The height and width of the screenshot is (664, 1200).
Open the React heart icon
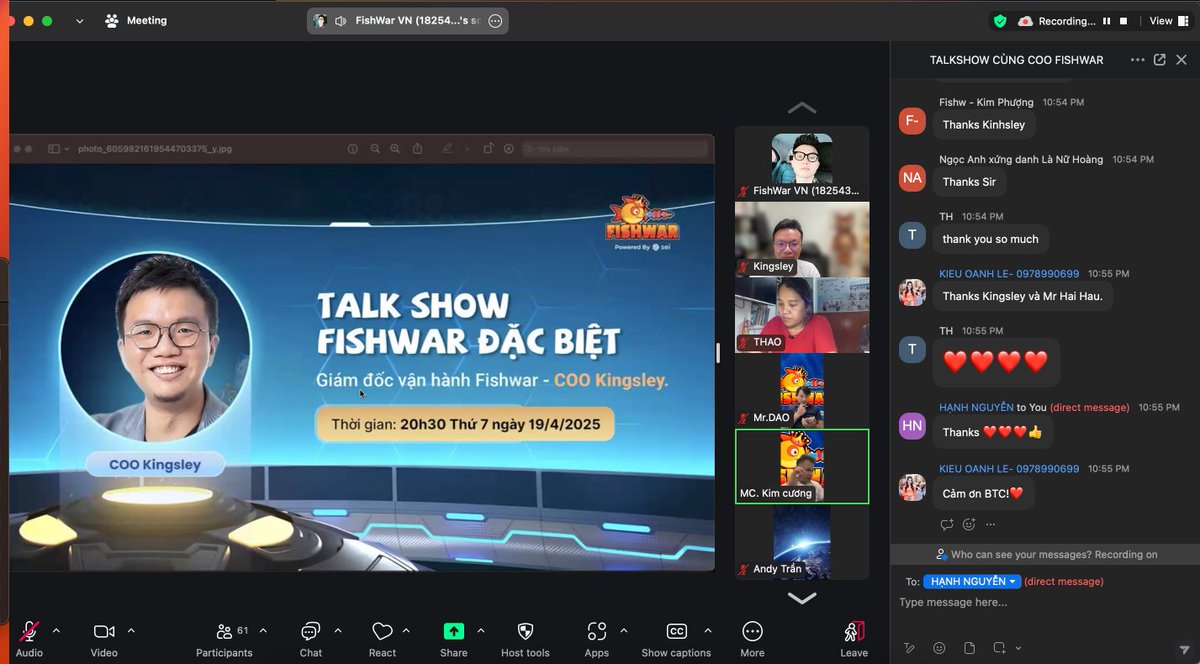point(382,631)
